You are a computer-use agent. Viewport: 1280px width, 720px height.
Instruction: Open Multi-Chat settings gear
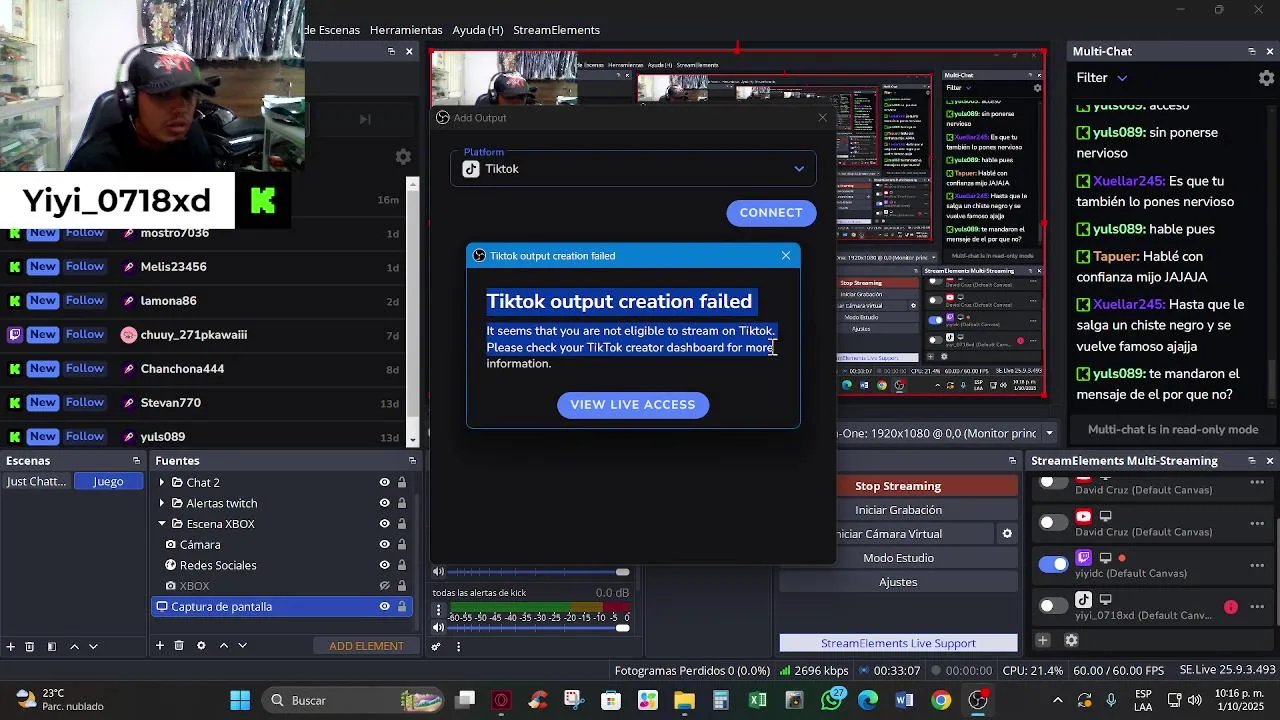pos(1266,78)
